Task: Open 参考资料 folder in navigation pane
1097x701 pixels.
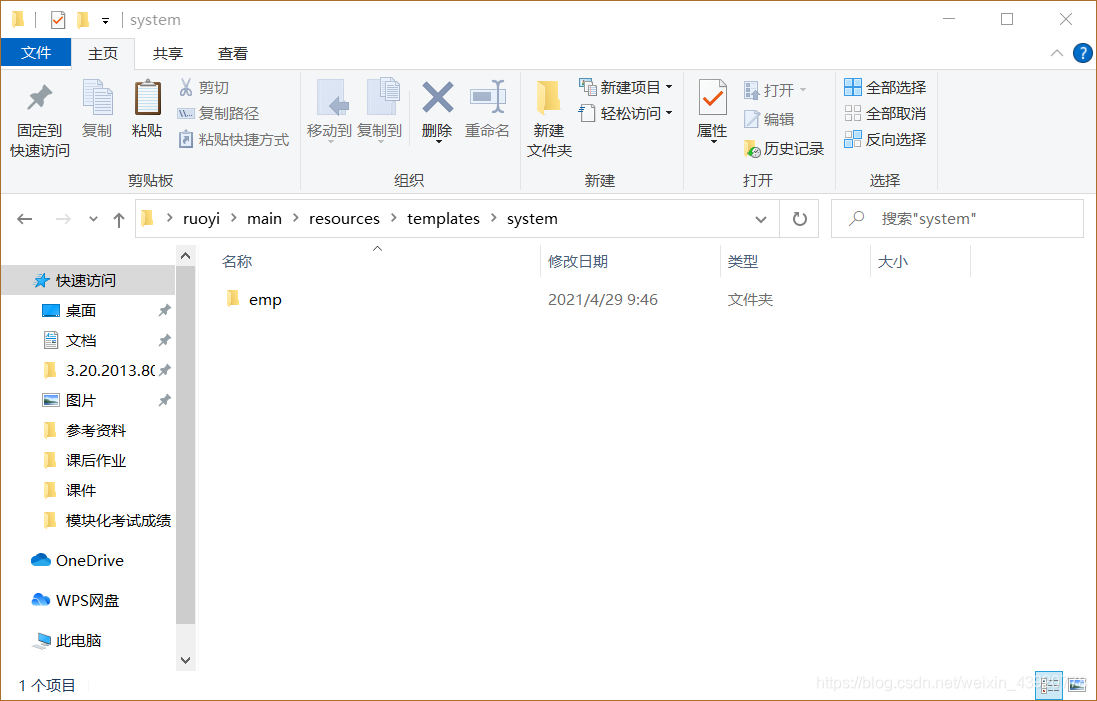Action: (x=95, y=431)
